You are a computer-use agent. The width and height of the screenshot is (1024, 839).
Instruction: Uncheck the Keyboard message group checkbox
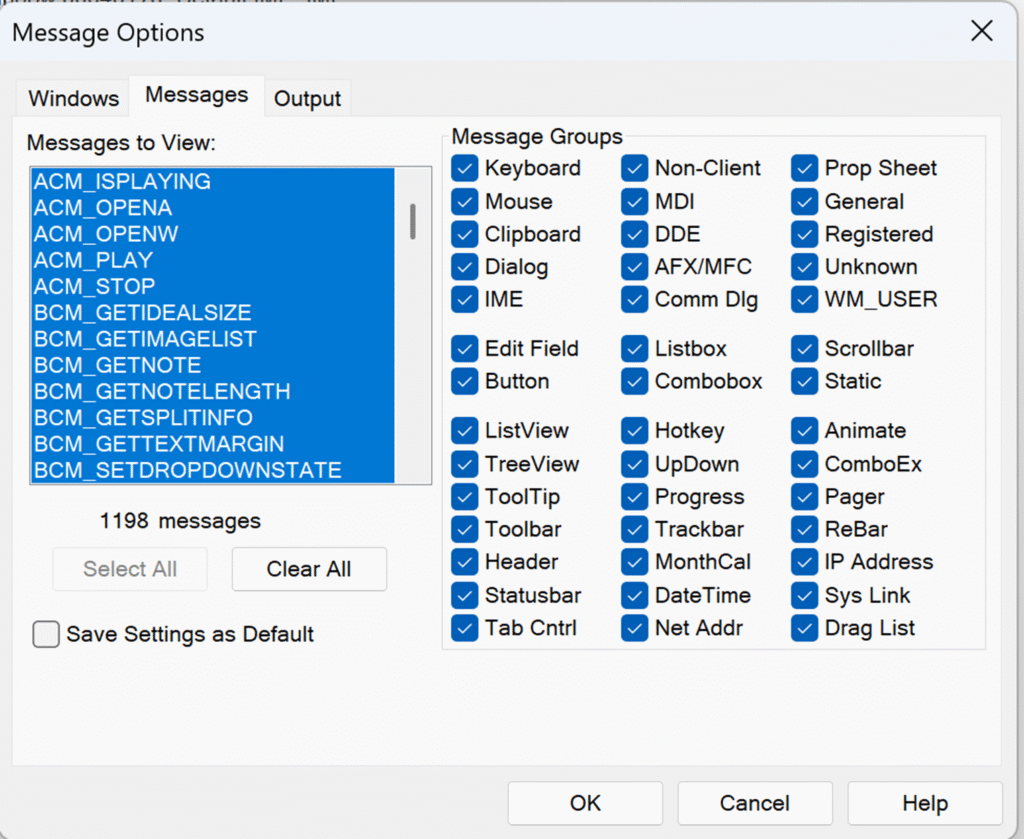pyautogui.click(x=464, y=168)
